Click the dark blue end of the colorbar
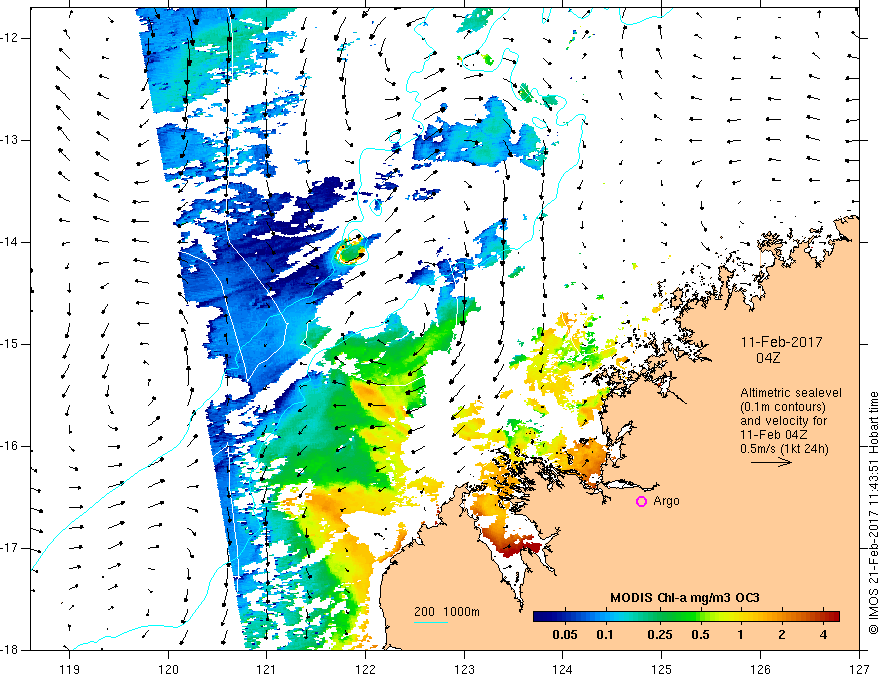Viewport: 880px width, 680px height. [x=540, y=617]
